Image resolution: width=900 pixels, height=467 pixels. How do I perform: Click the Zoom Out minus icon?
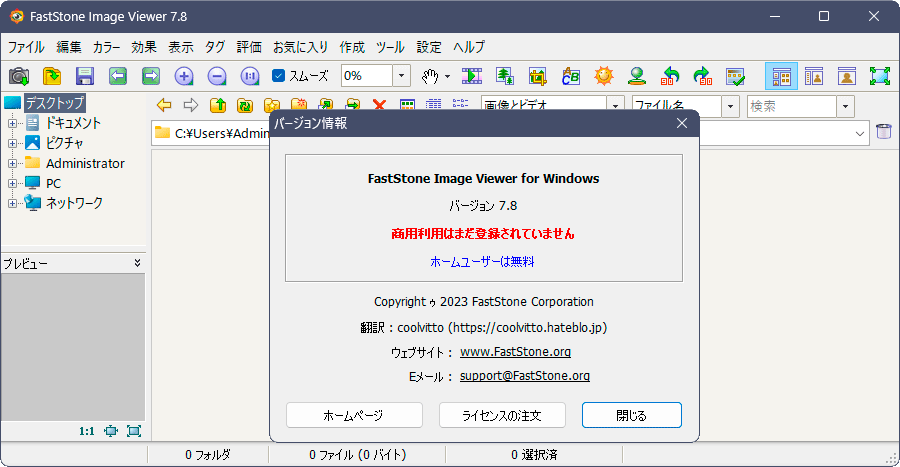217,76
